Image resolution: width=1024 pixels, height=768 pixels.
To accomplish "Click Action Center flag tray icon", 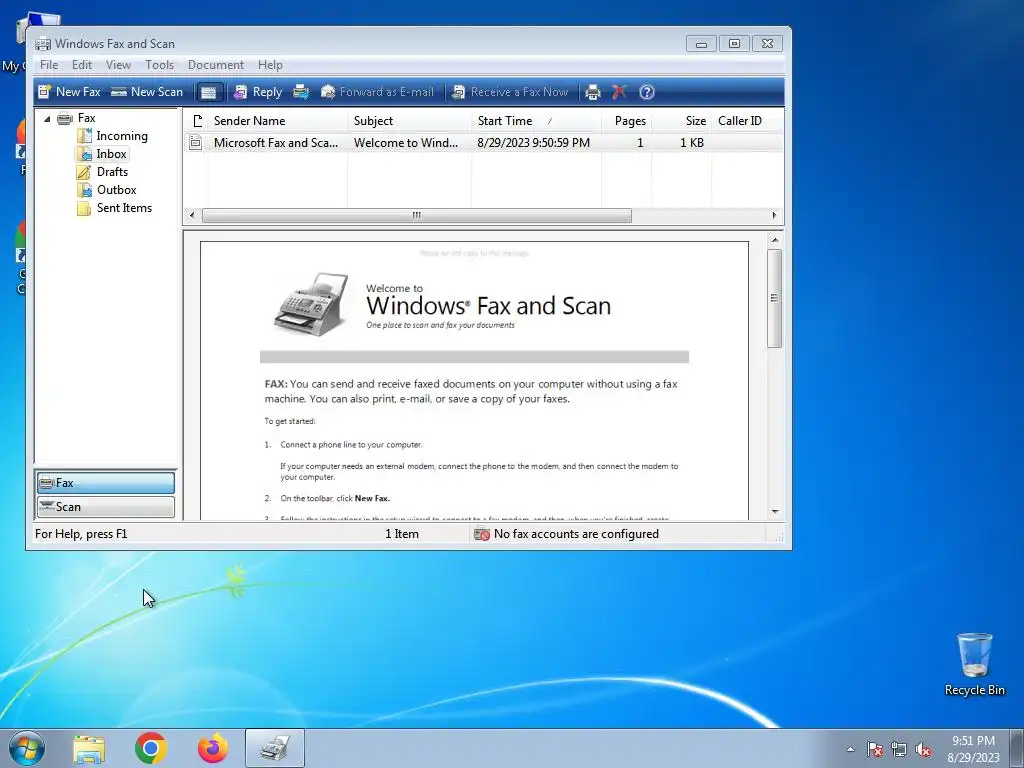I will tap(875, 749).
